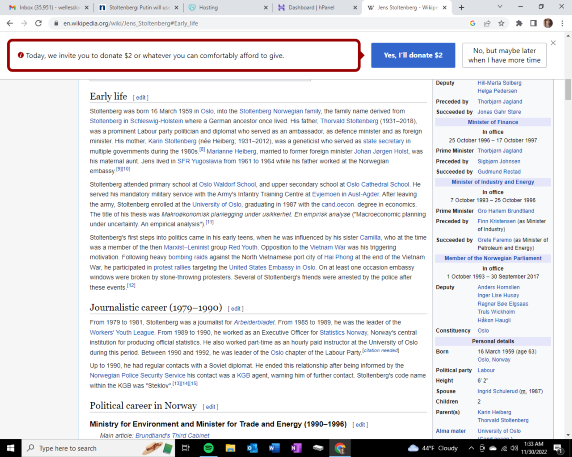Go forward in browser history
Image resolution: width=572 pixels, height=457 pixels.
point(24,23)
